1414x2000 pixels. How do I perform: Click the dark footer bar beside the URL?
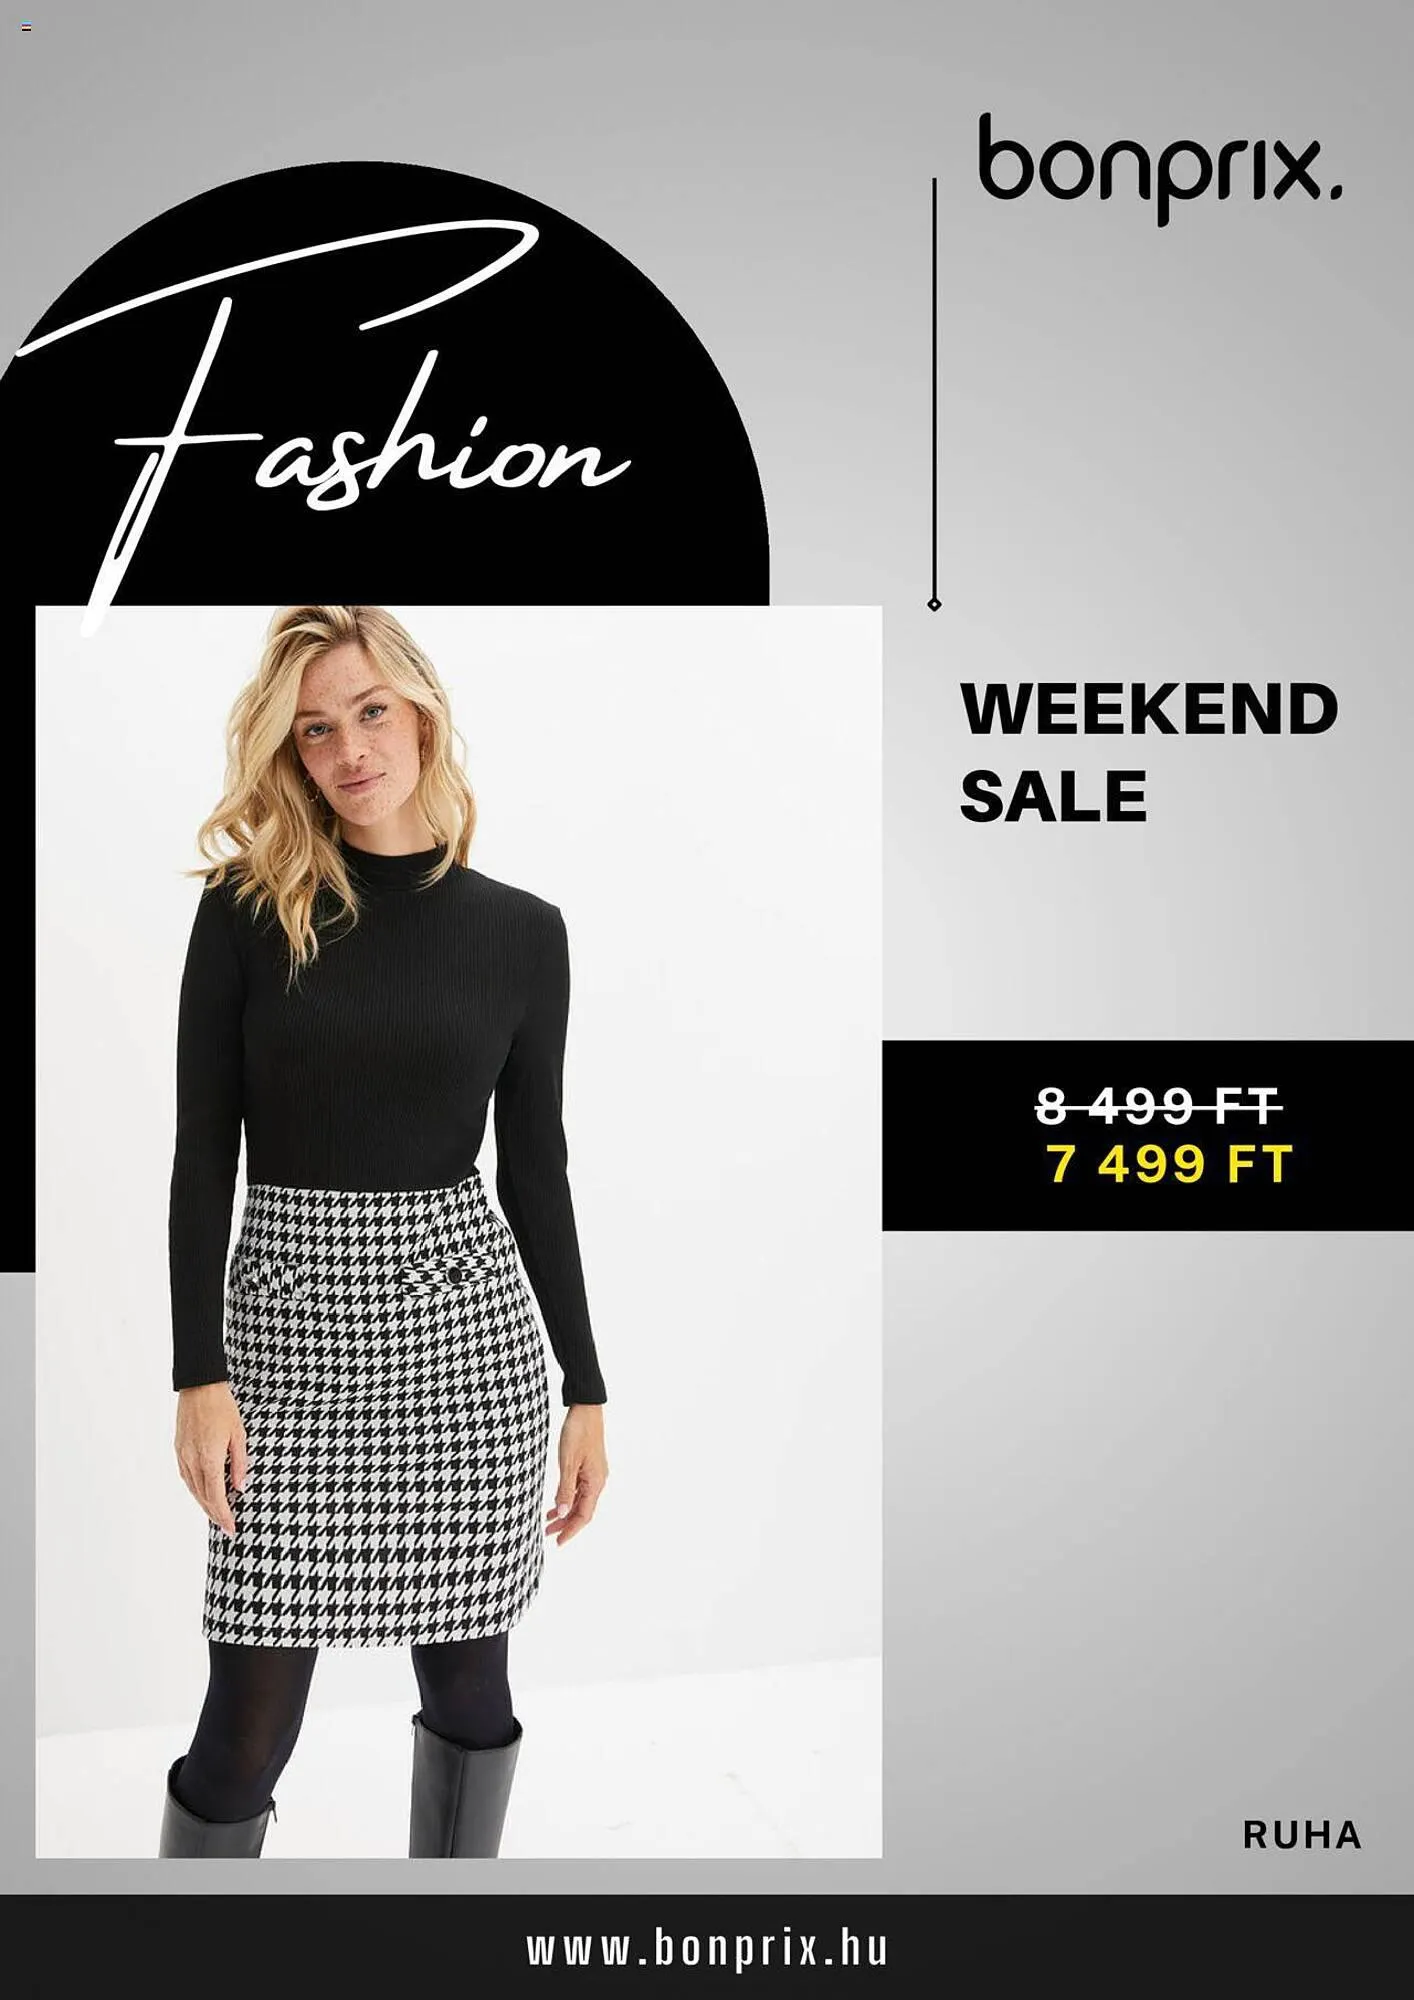[x=250, y=1947]
